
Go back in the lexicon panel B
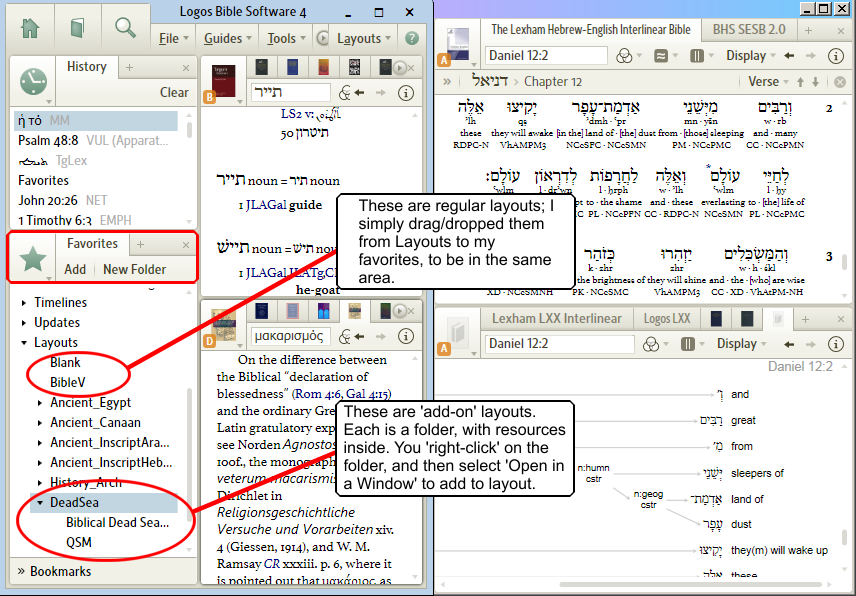359,93
